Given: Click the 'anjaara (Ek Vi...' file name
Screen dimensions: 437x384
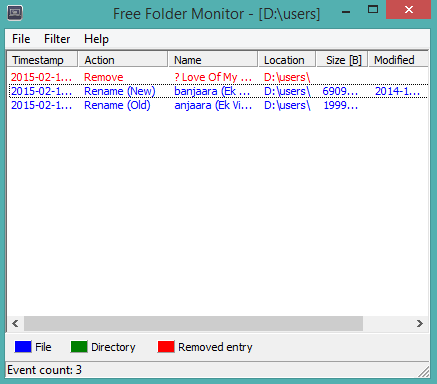Looking at the screenshot, I should pyautogui.click(x=213, y=105).
